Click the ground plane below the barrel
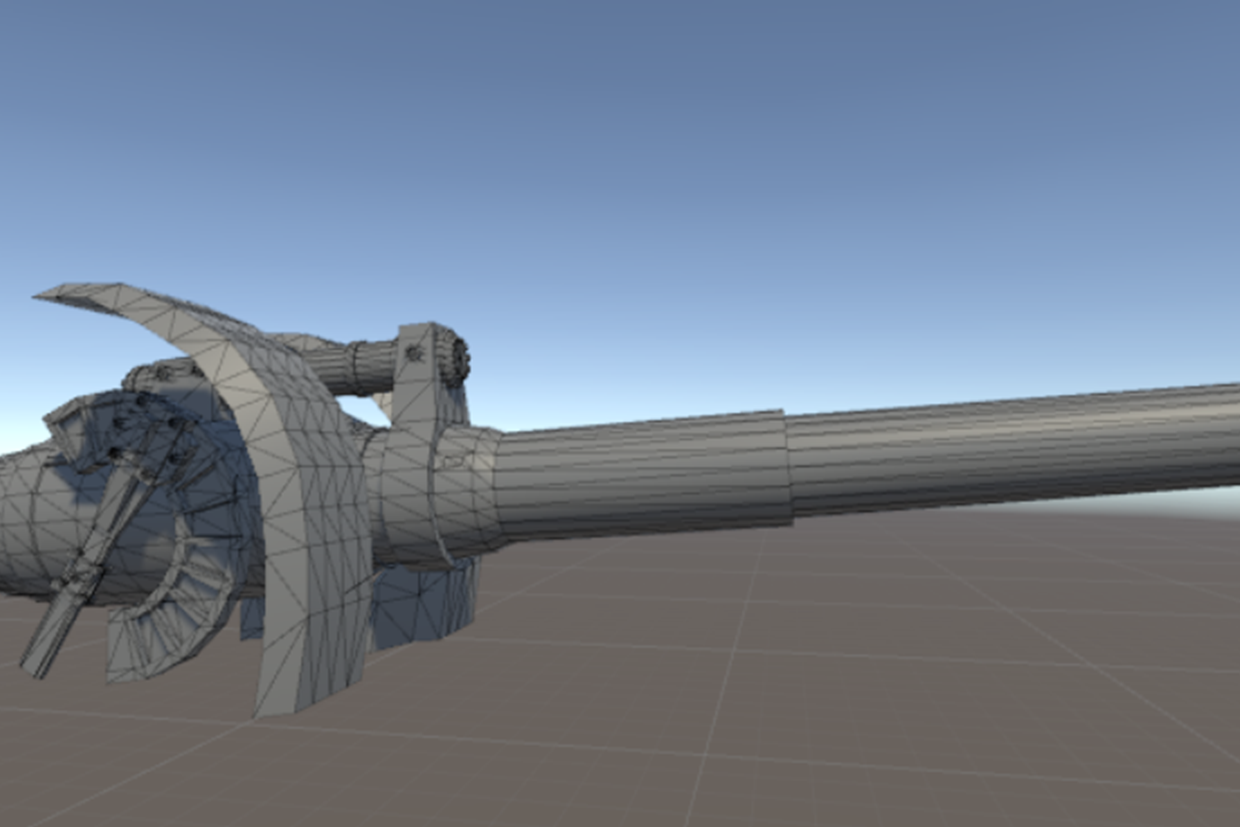The width and height of the screenshot is (1240, 827). coord(800,680)
